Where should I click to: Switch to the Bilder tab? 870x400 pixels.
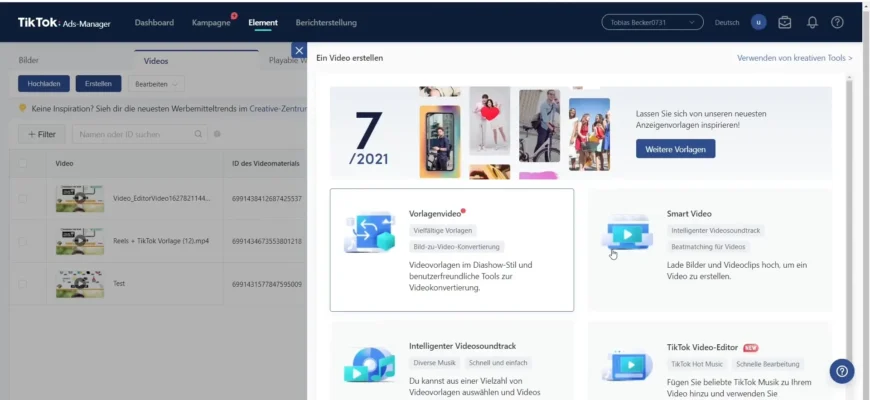pos(29,60)
